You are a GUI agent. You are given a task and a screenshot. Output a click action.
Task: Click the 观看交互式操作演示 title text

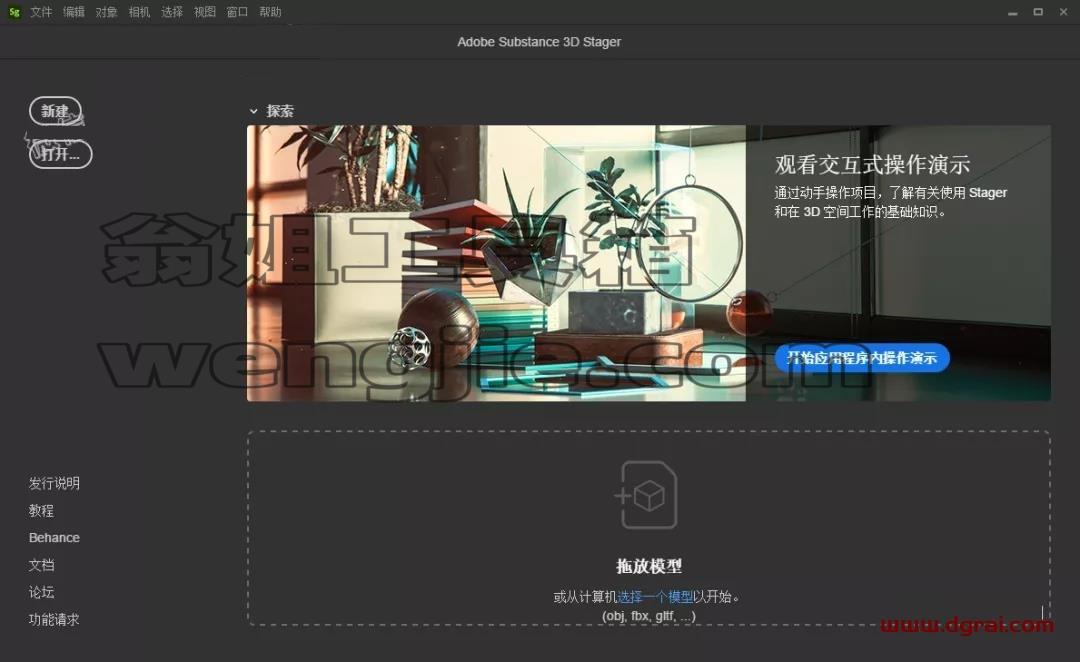click(872, 165)
